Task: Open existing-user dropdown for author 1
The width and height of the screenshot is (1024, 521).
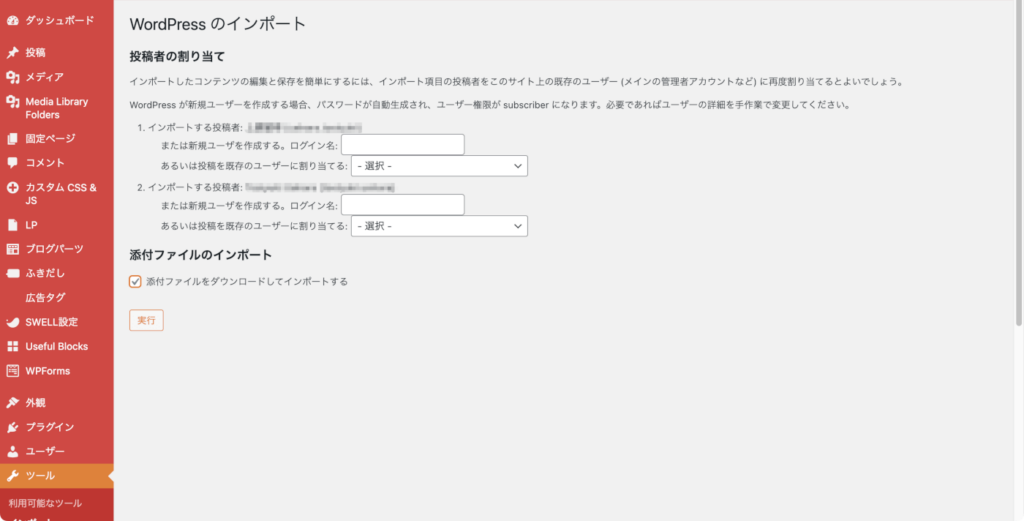Action: [x=440, y=166]
